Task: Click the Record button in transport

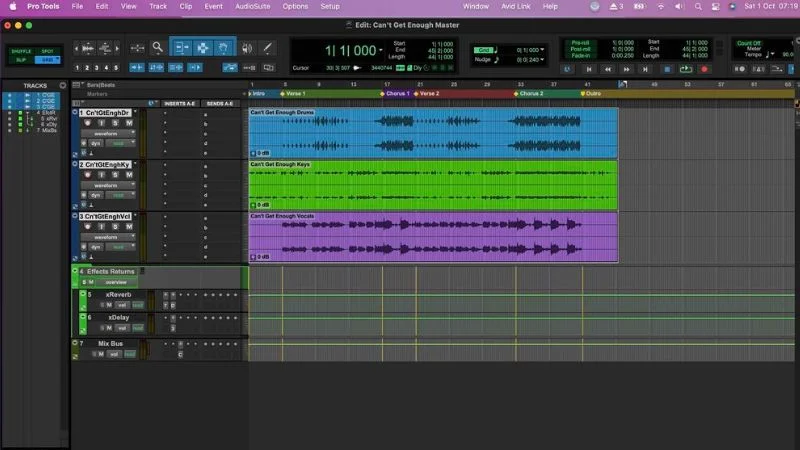Action: 704,69
